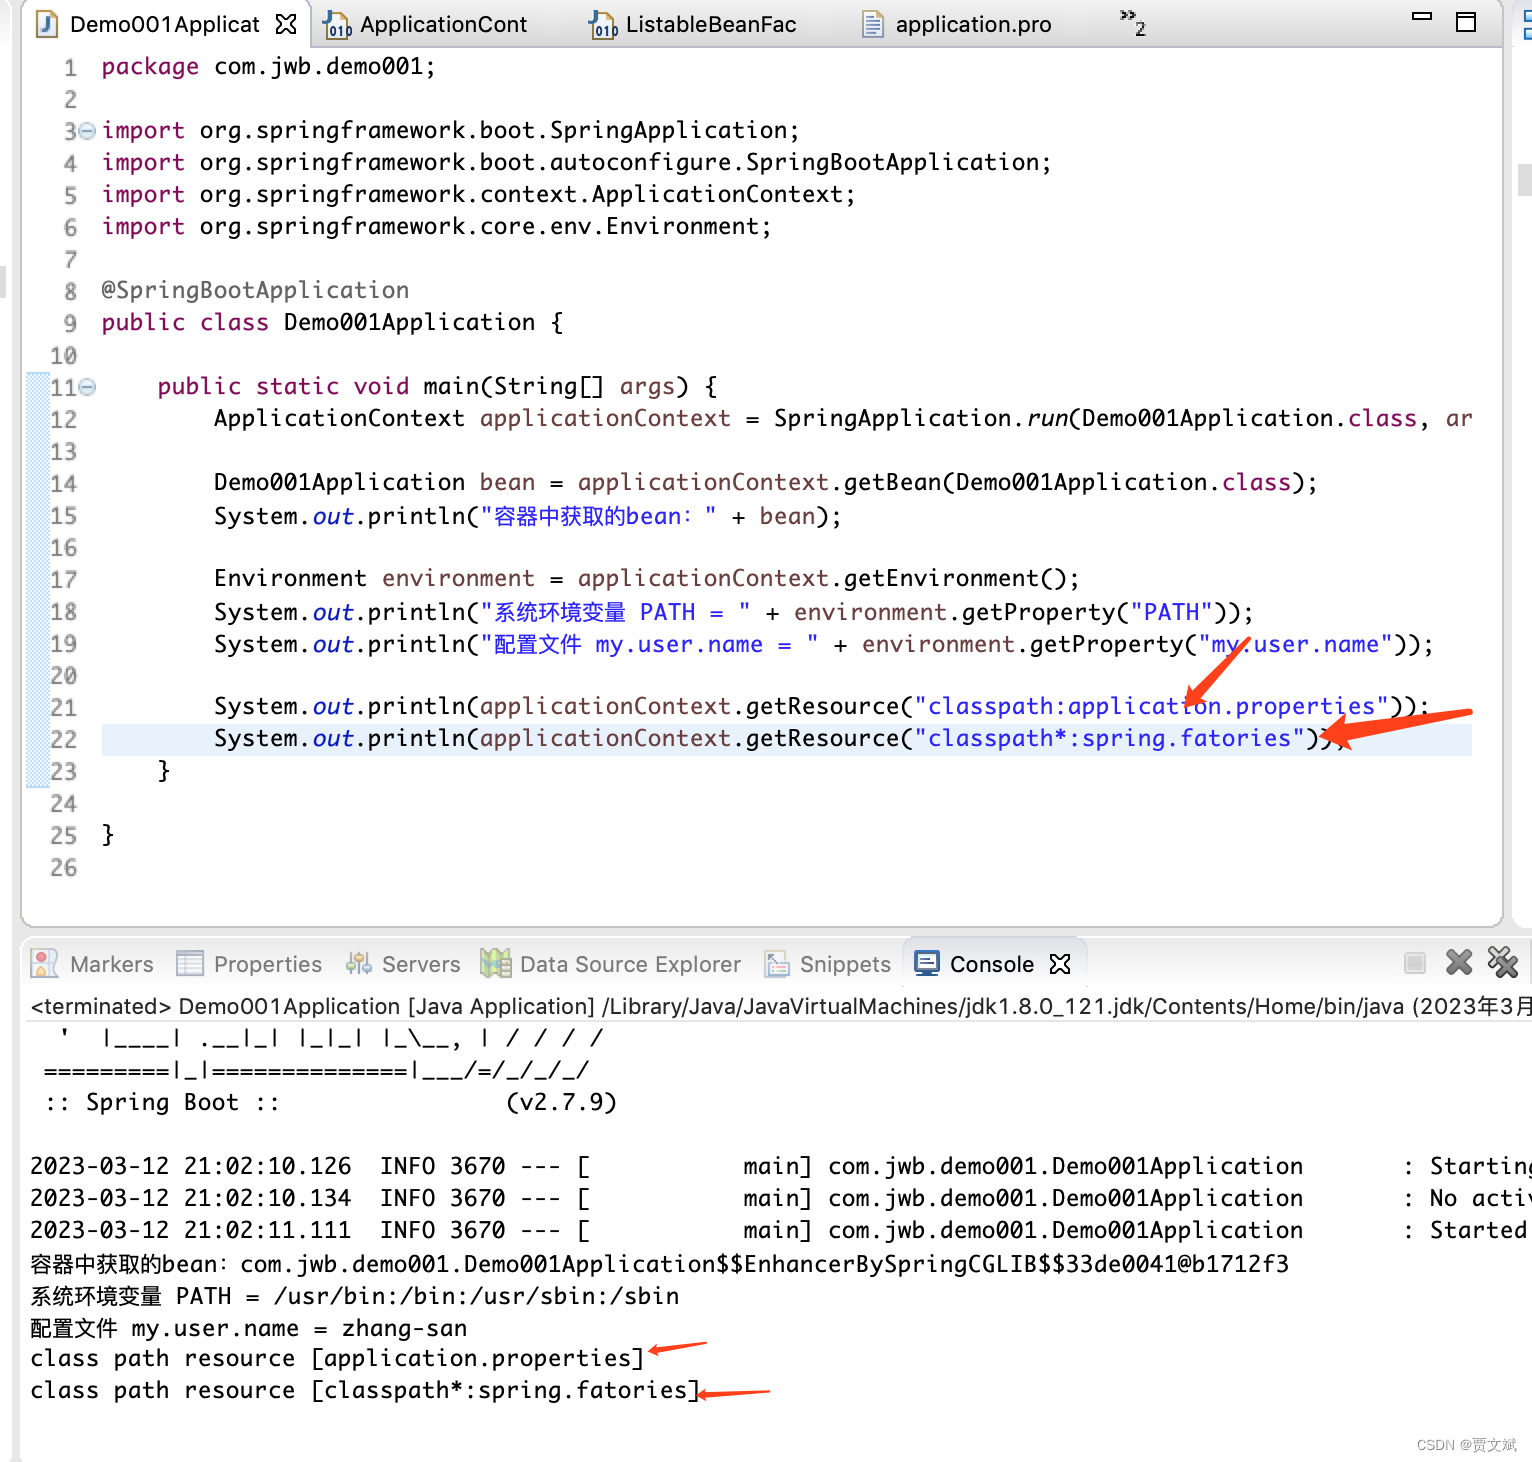
Task: Open the Markers view tab
Action: click(94, 964)
